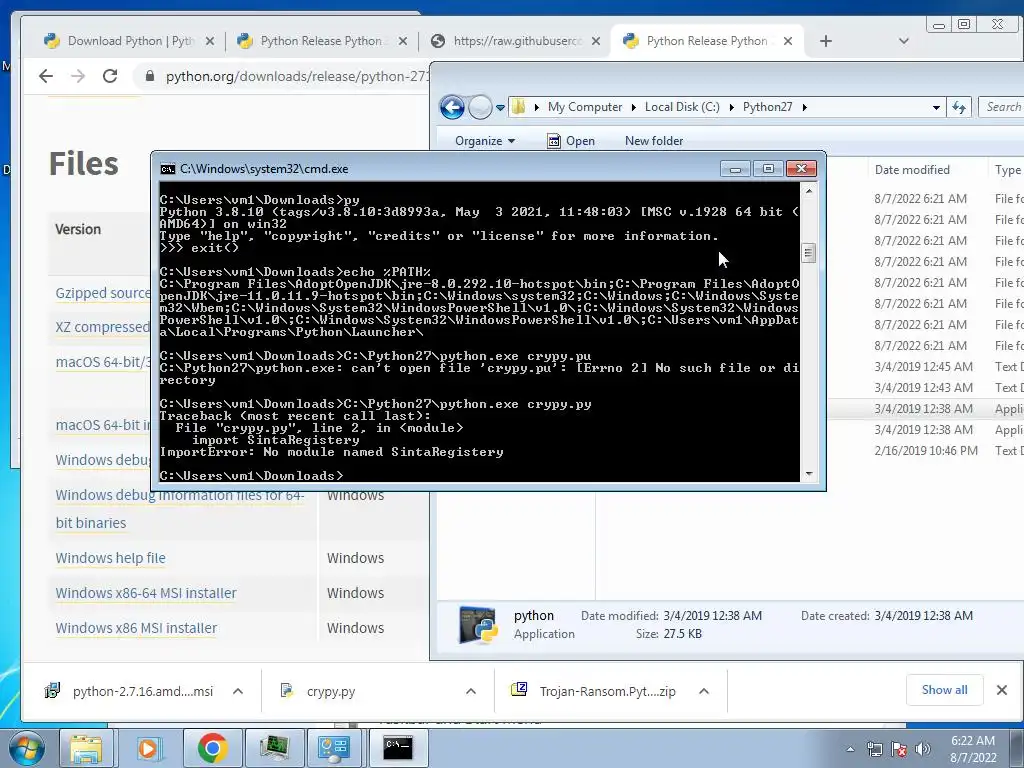Image resolution: width=1024 pixels, height=768 pixels.
Task: Click the cmd scrollbar thumb
Action: coord(808,253)
